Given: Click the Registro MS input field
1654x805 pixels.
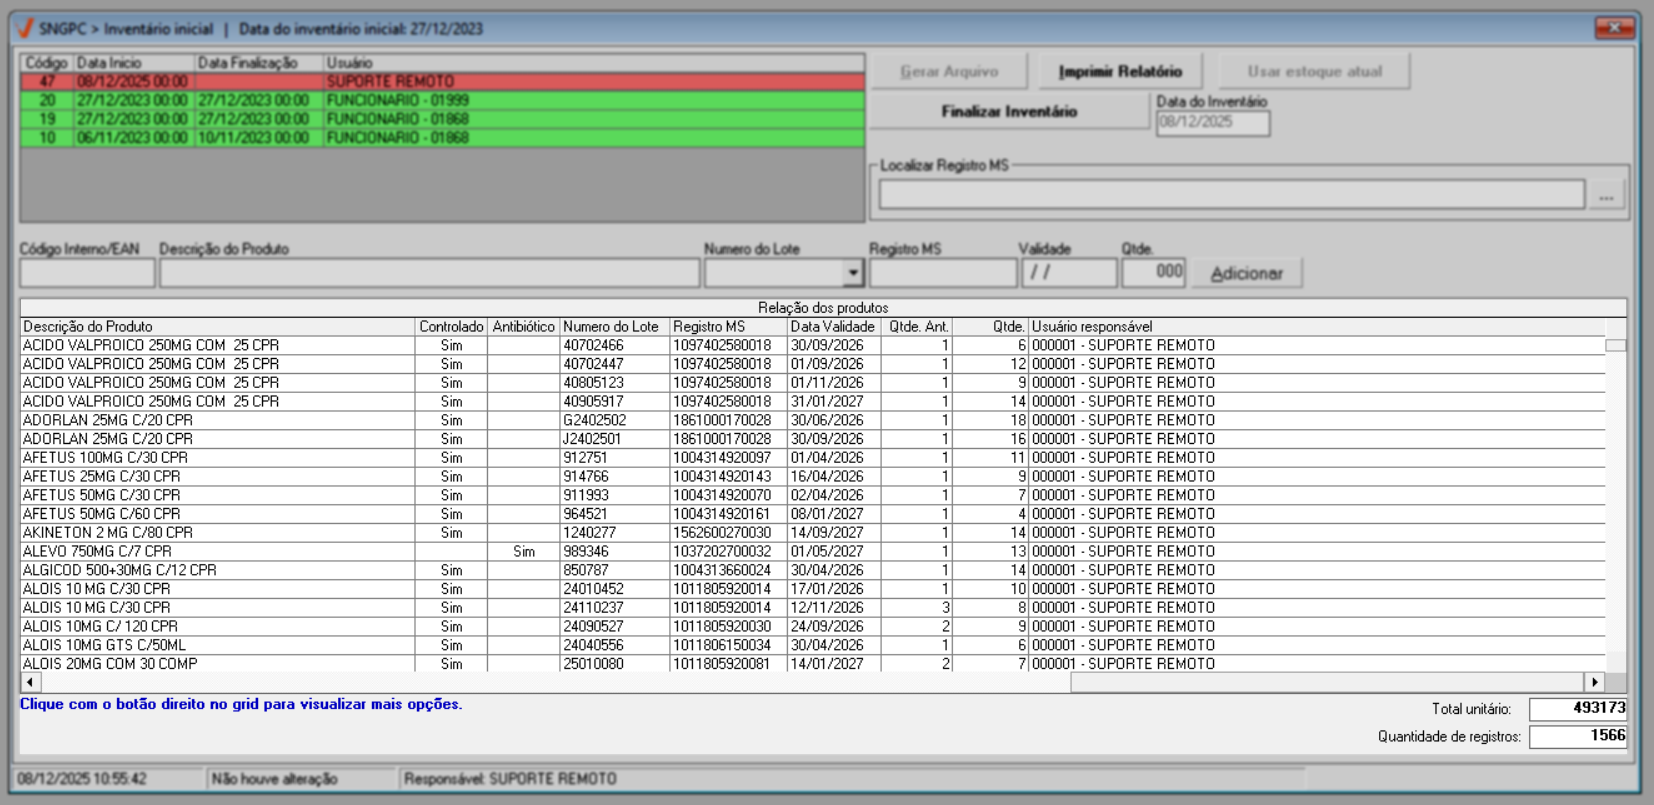Looking at the screenshot, I should click(x=943, y=273).
